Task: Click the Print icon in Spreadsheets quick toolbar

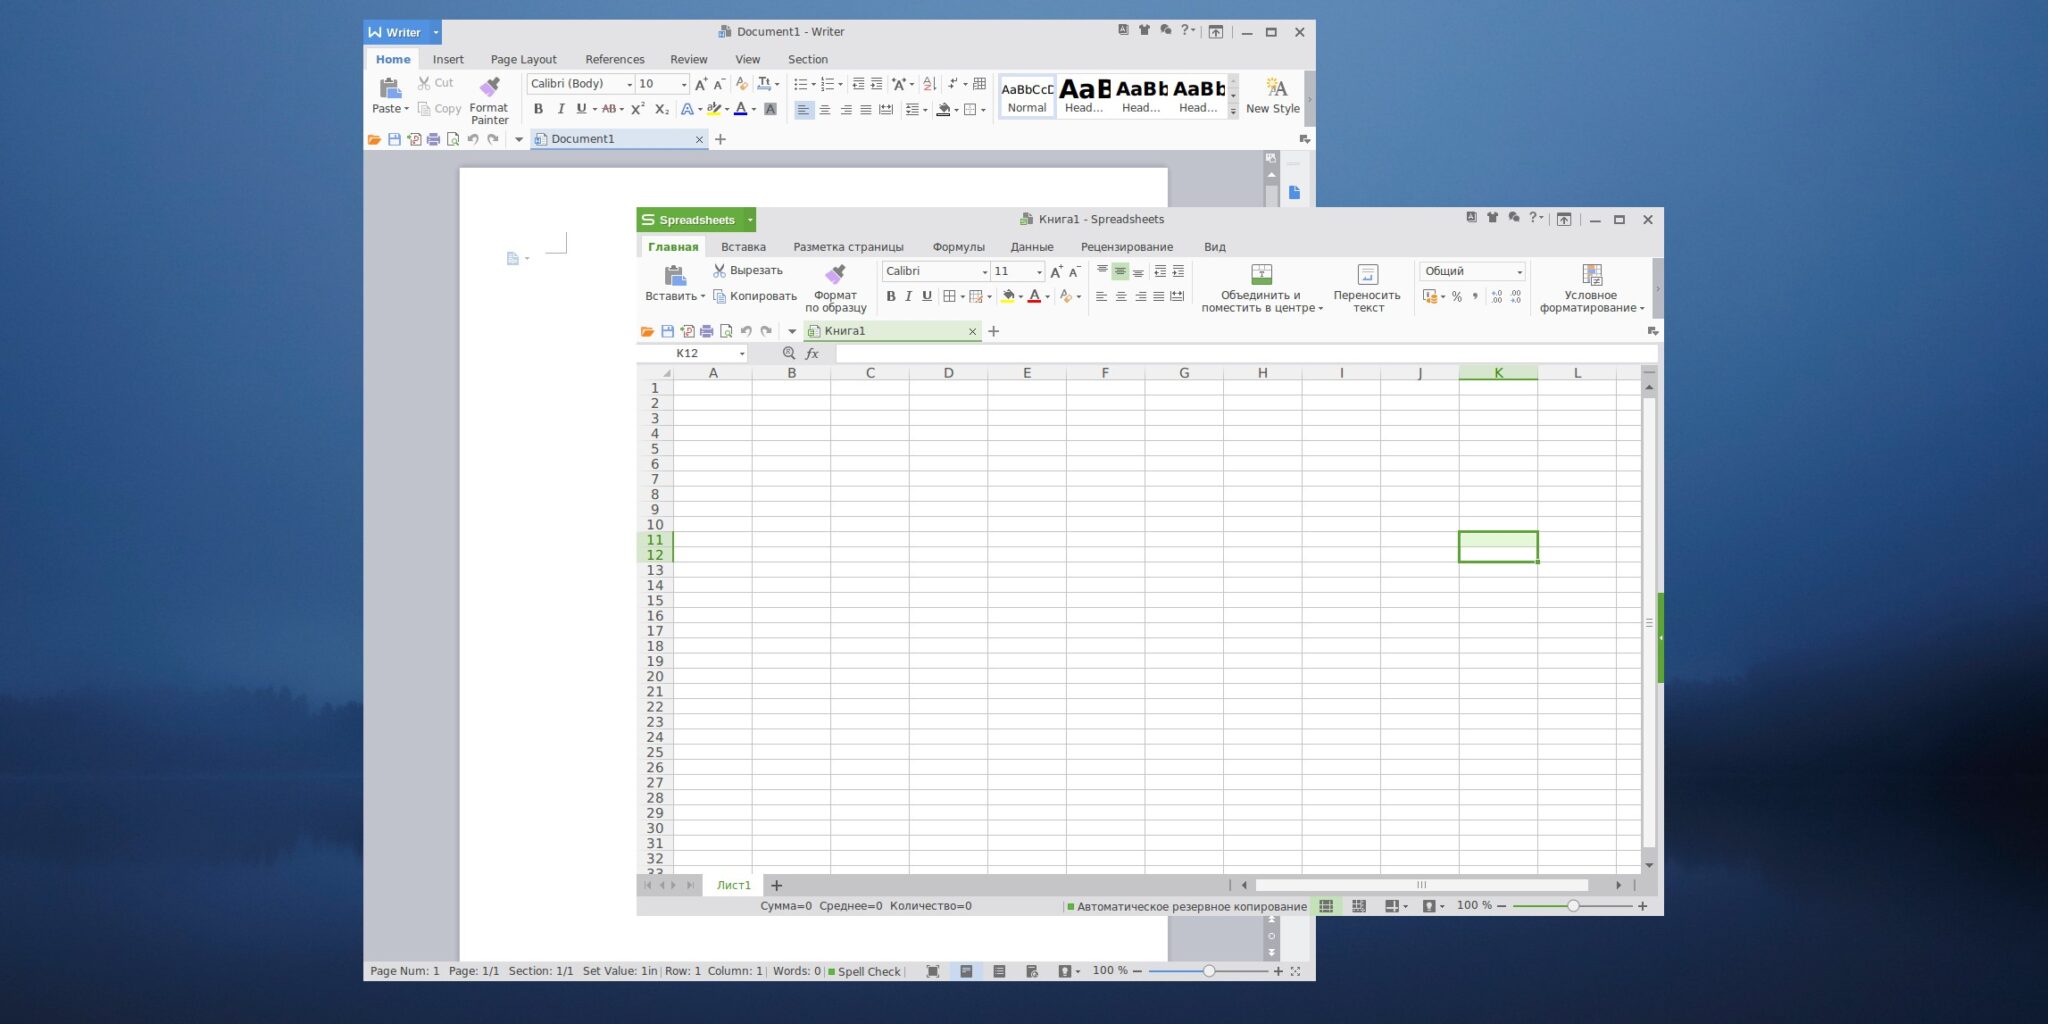Action: coord(706,331)
